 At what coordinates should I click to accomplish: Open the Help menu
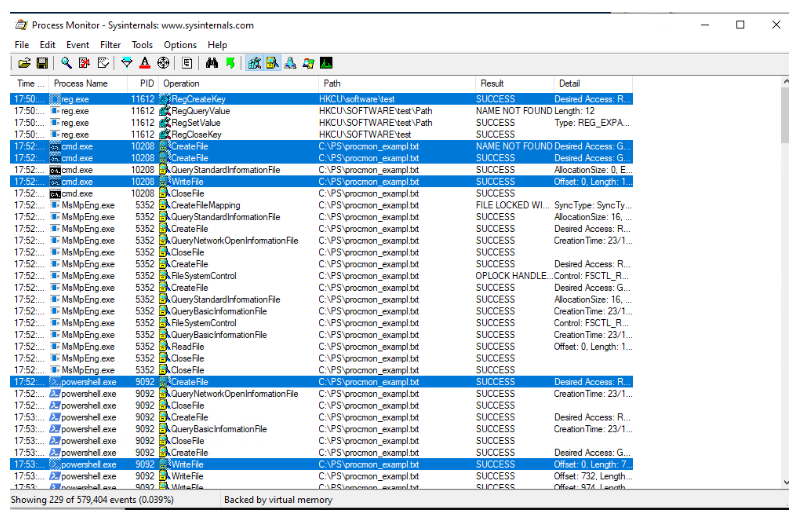218,45
